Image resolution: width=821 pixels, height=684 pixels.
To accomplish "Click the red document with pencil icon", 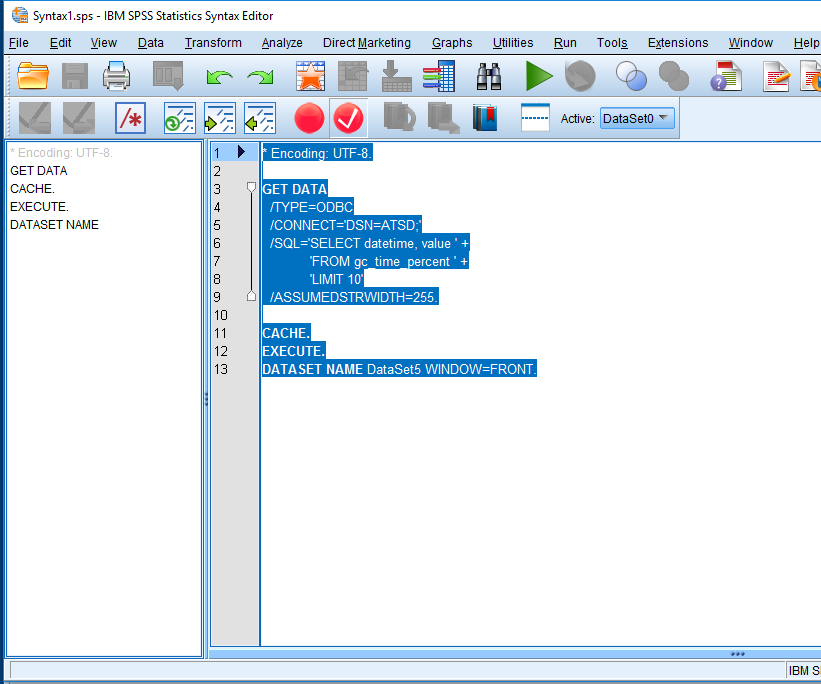I will click(x=776, y=76).
